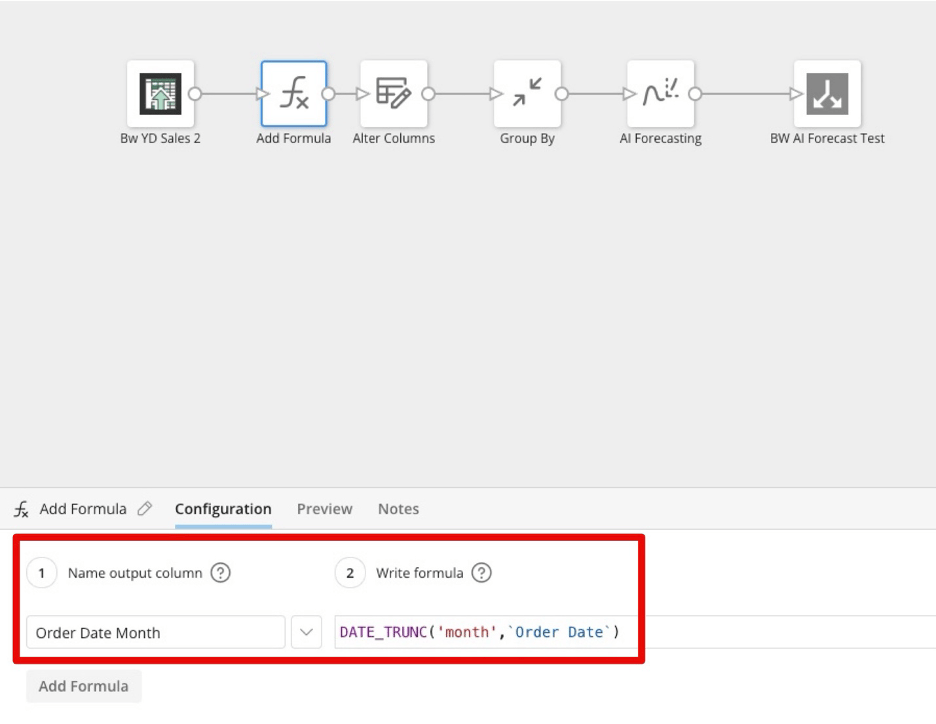The width and height of the screenshot is (936, 724).
Task: Click the 'BW AI Forecast Test' label
Action: pos(827,138)
